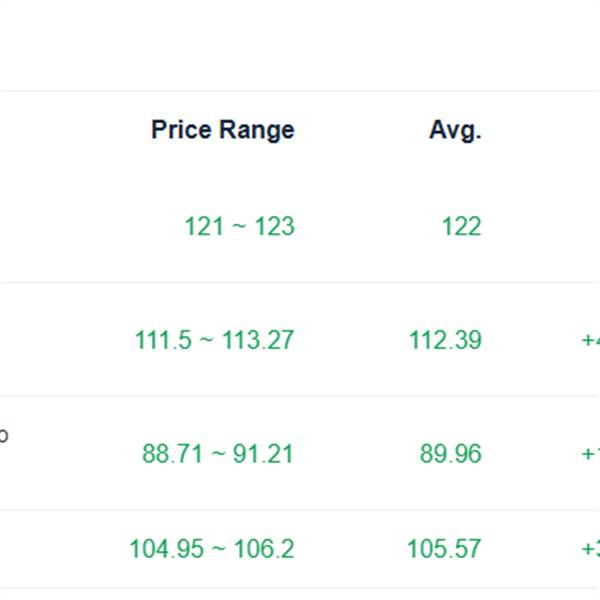
Task: Click the clipped change value beside 89.96
Action: tap(590, 454)
